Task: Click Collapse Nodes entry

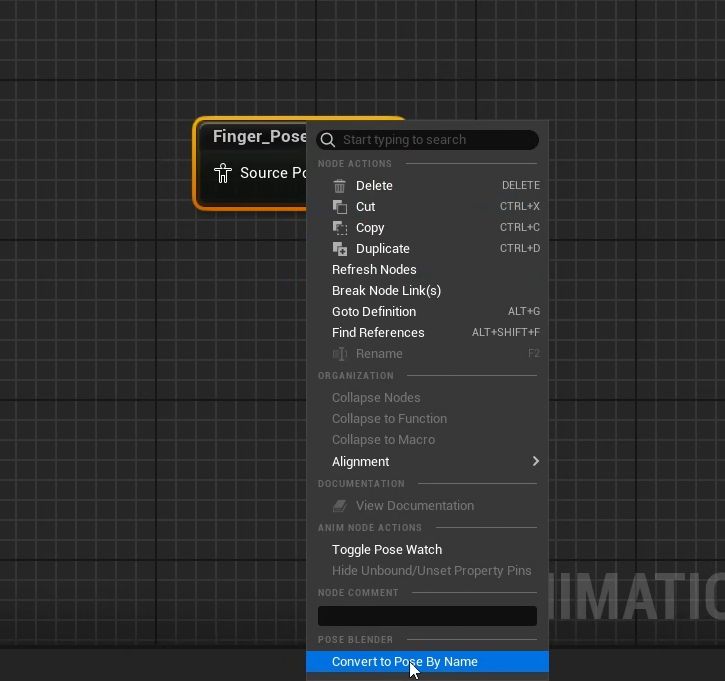Action: (x=428, y=398)
